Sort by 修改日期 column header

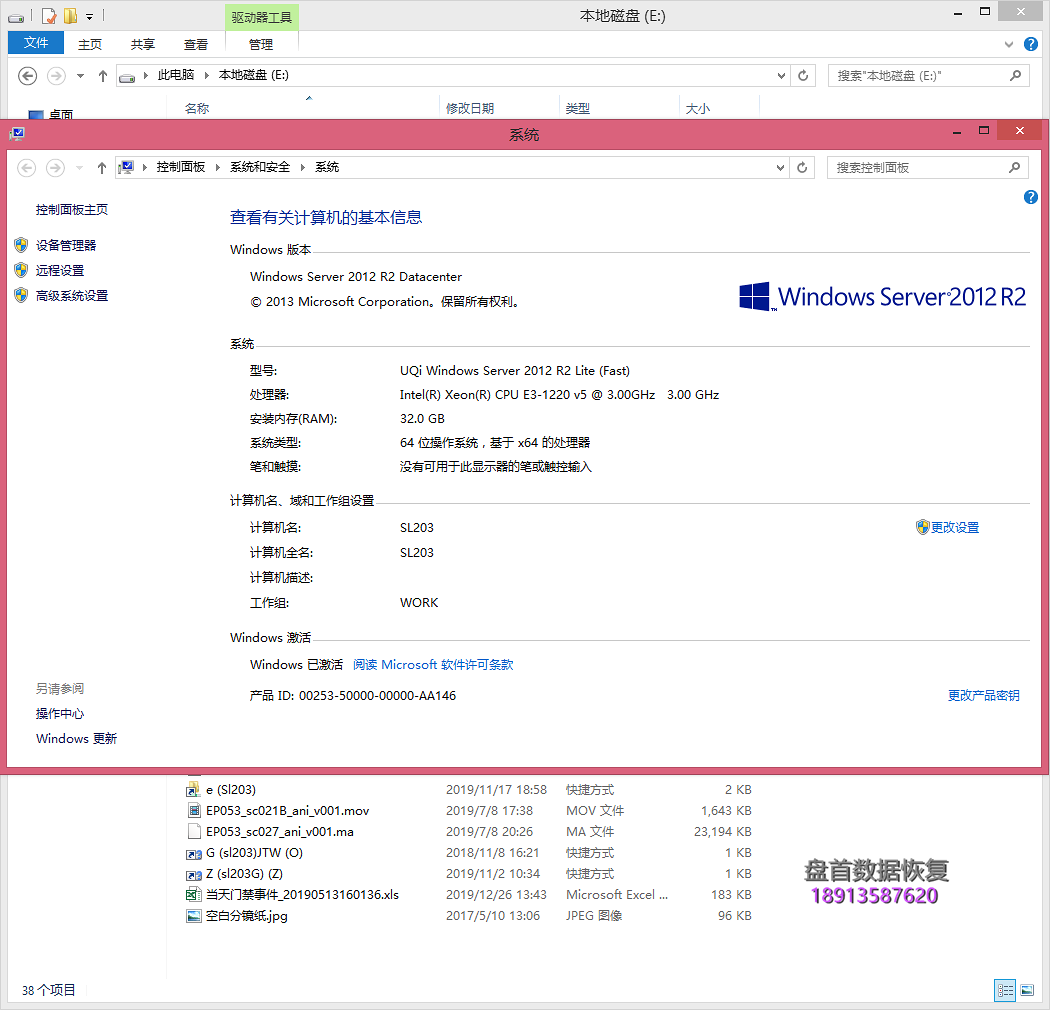click(x=500, y=108)
